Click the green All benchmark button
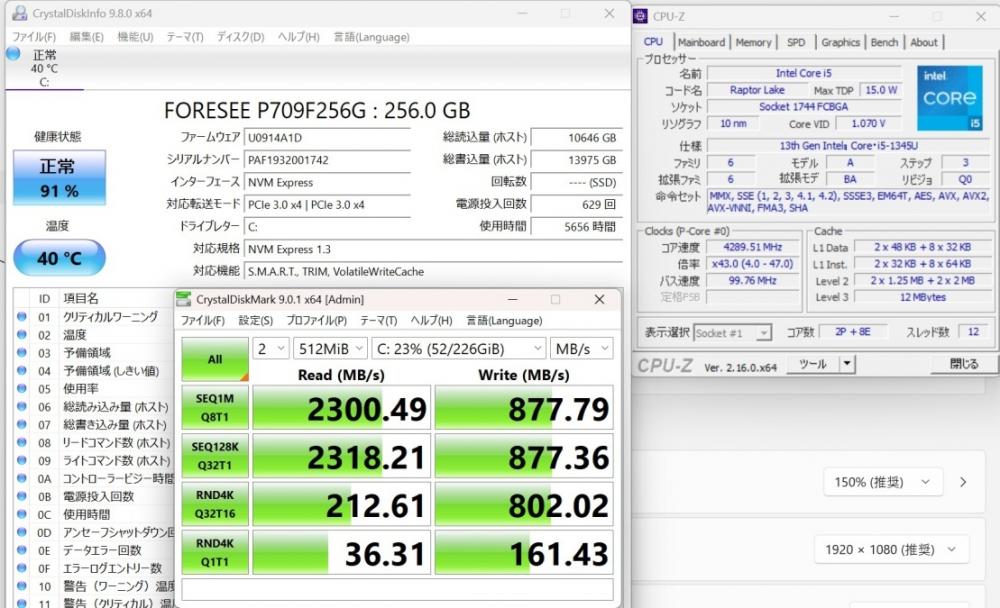The width and height of the screenshot is (1000, 608). [x=215, y=359]
